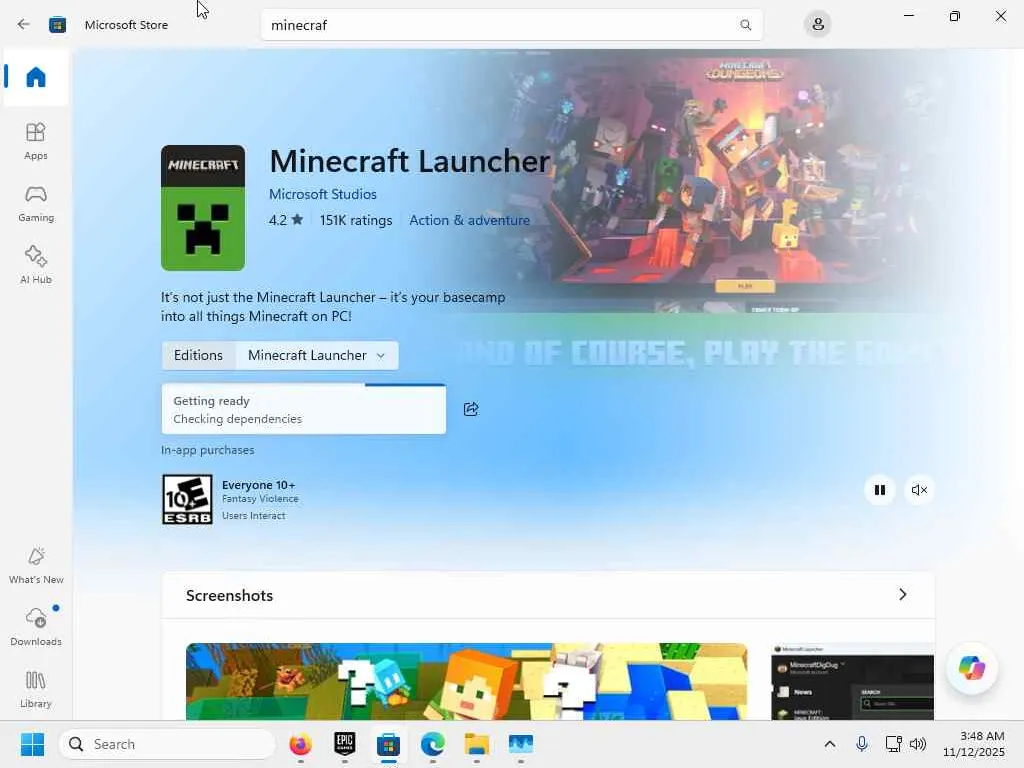Click the Fantasy Violence descriptor
This screenshot has width=1024, height=768.
[x=260, y=498]
